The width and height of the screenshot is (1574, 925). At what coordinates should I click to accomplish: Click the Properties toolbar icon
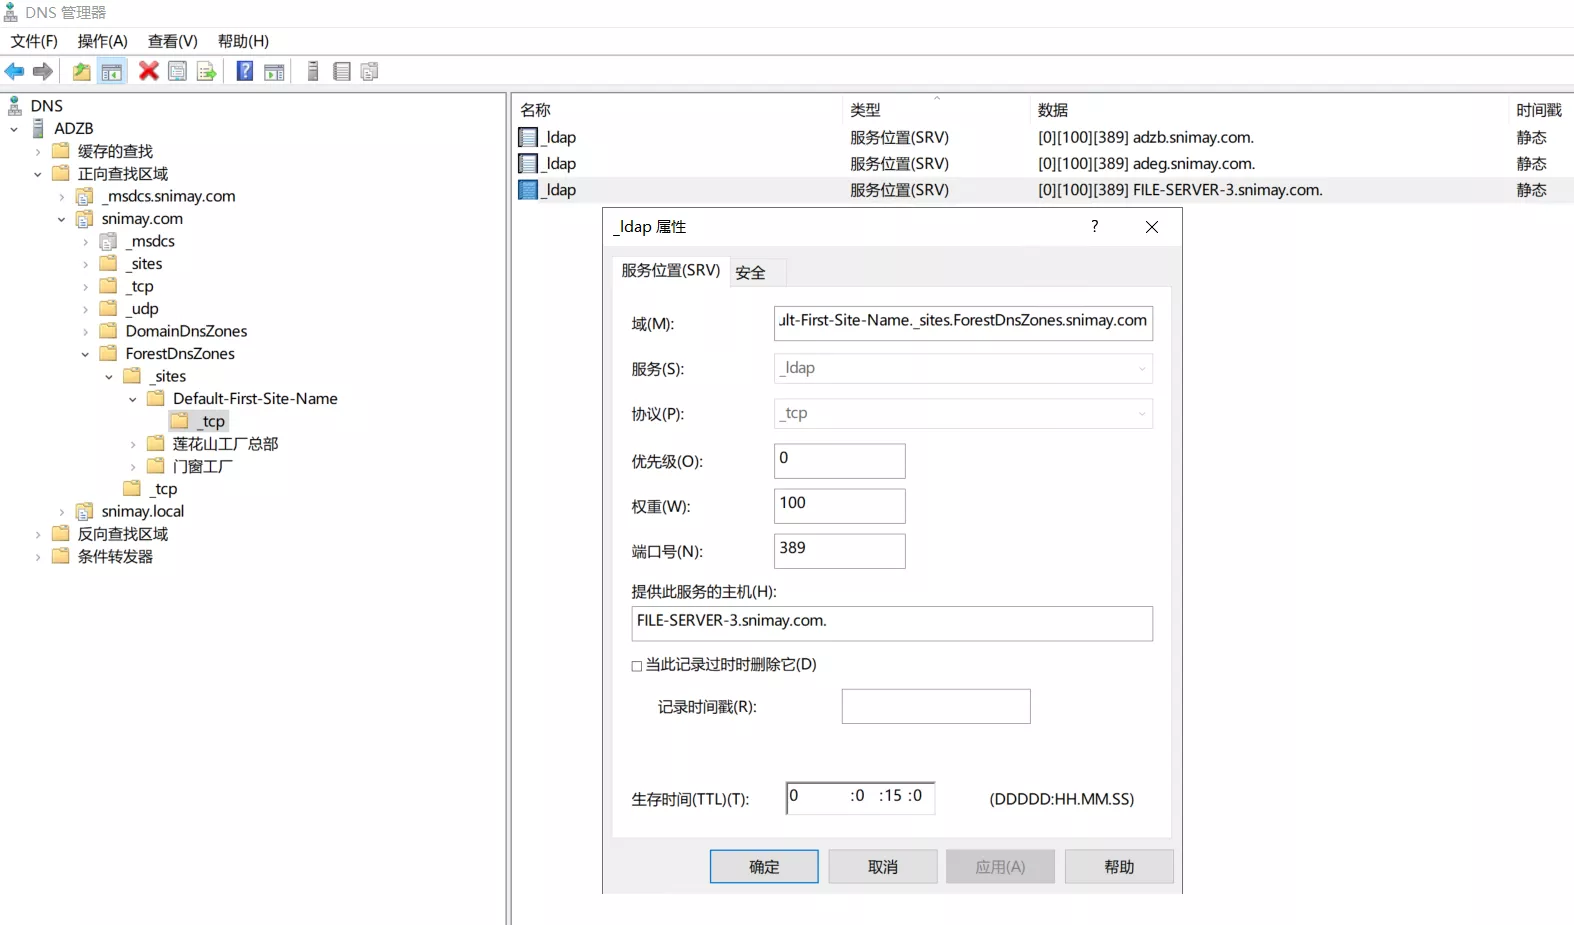(x=177, y=72)
